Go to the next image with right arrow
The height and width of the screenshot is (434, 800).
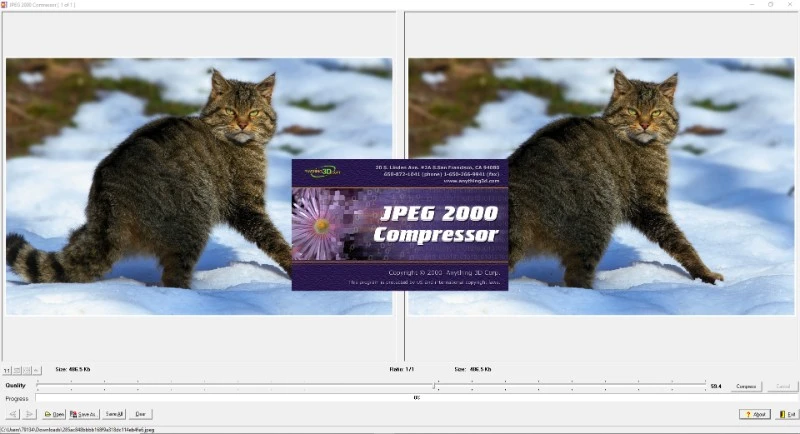coord(29,414)
